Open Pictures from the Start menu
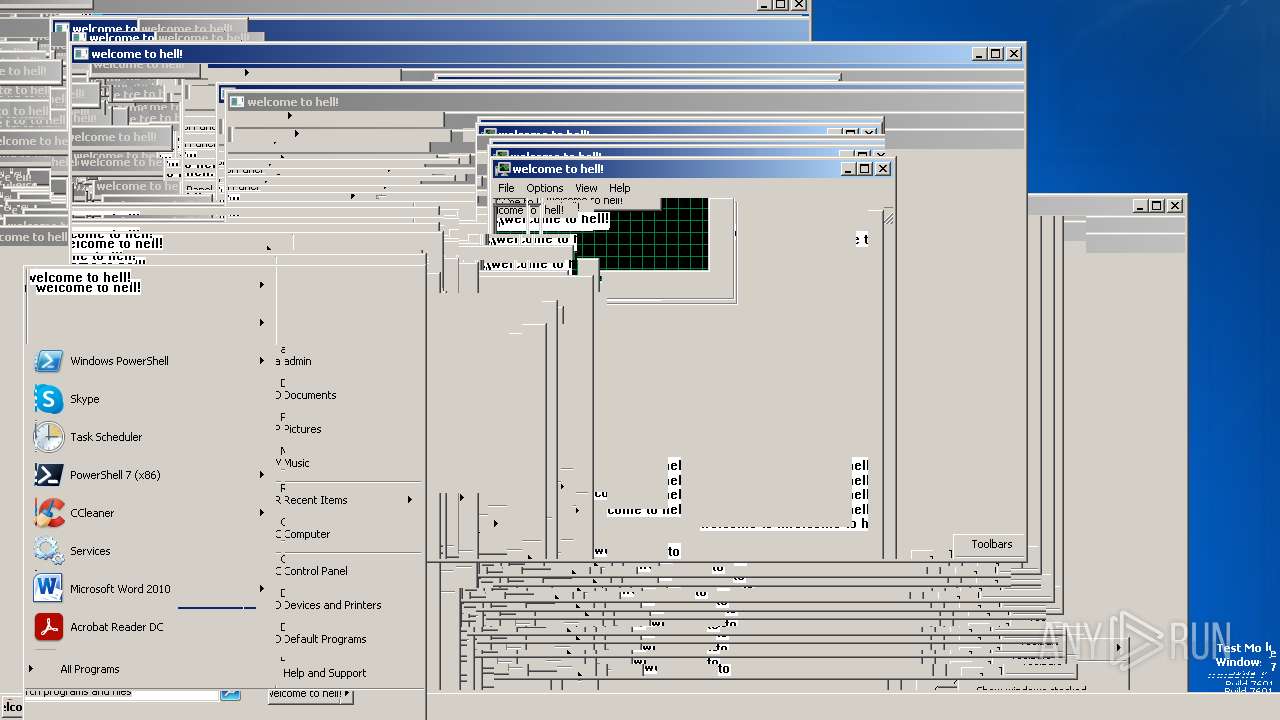The image size is (1280, 720). point(301,429)
